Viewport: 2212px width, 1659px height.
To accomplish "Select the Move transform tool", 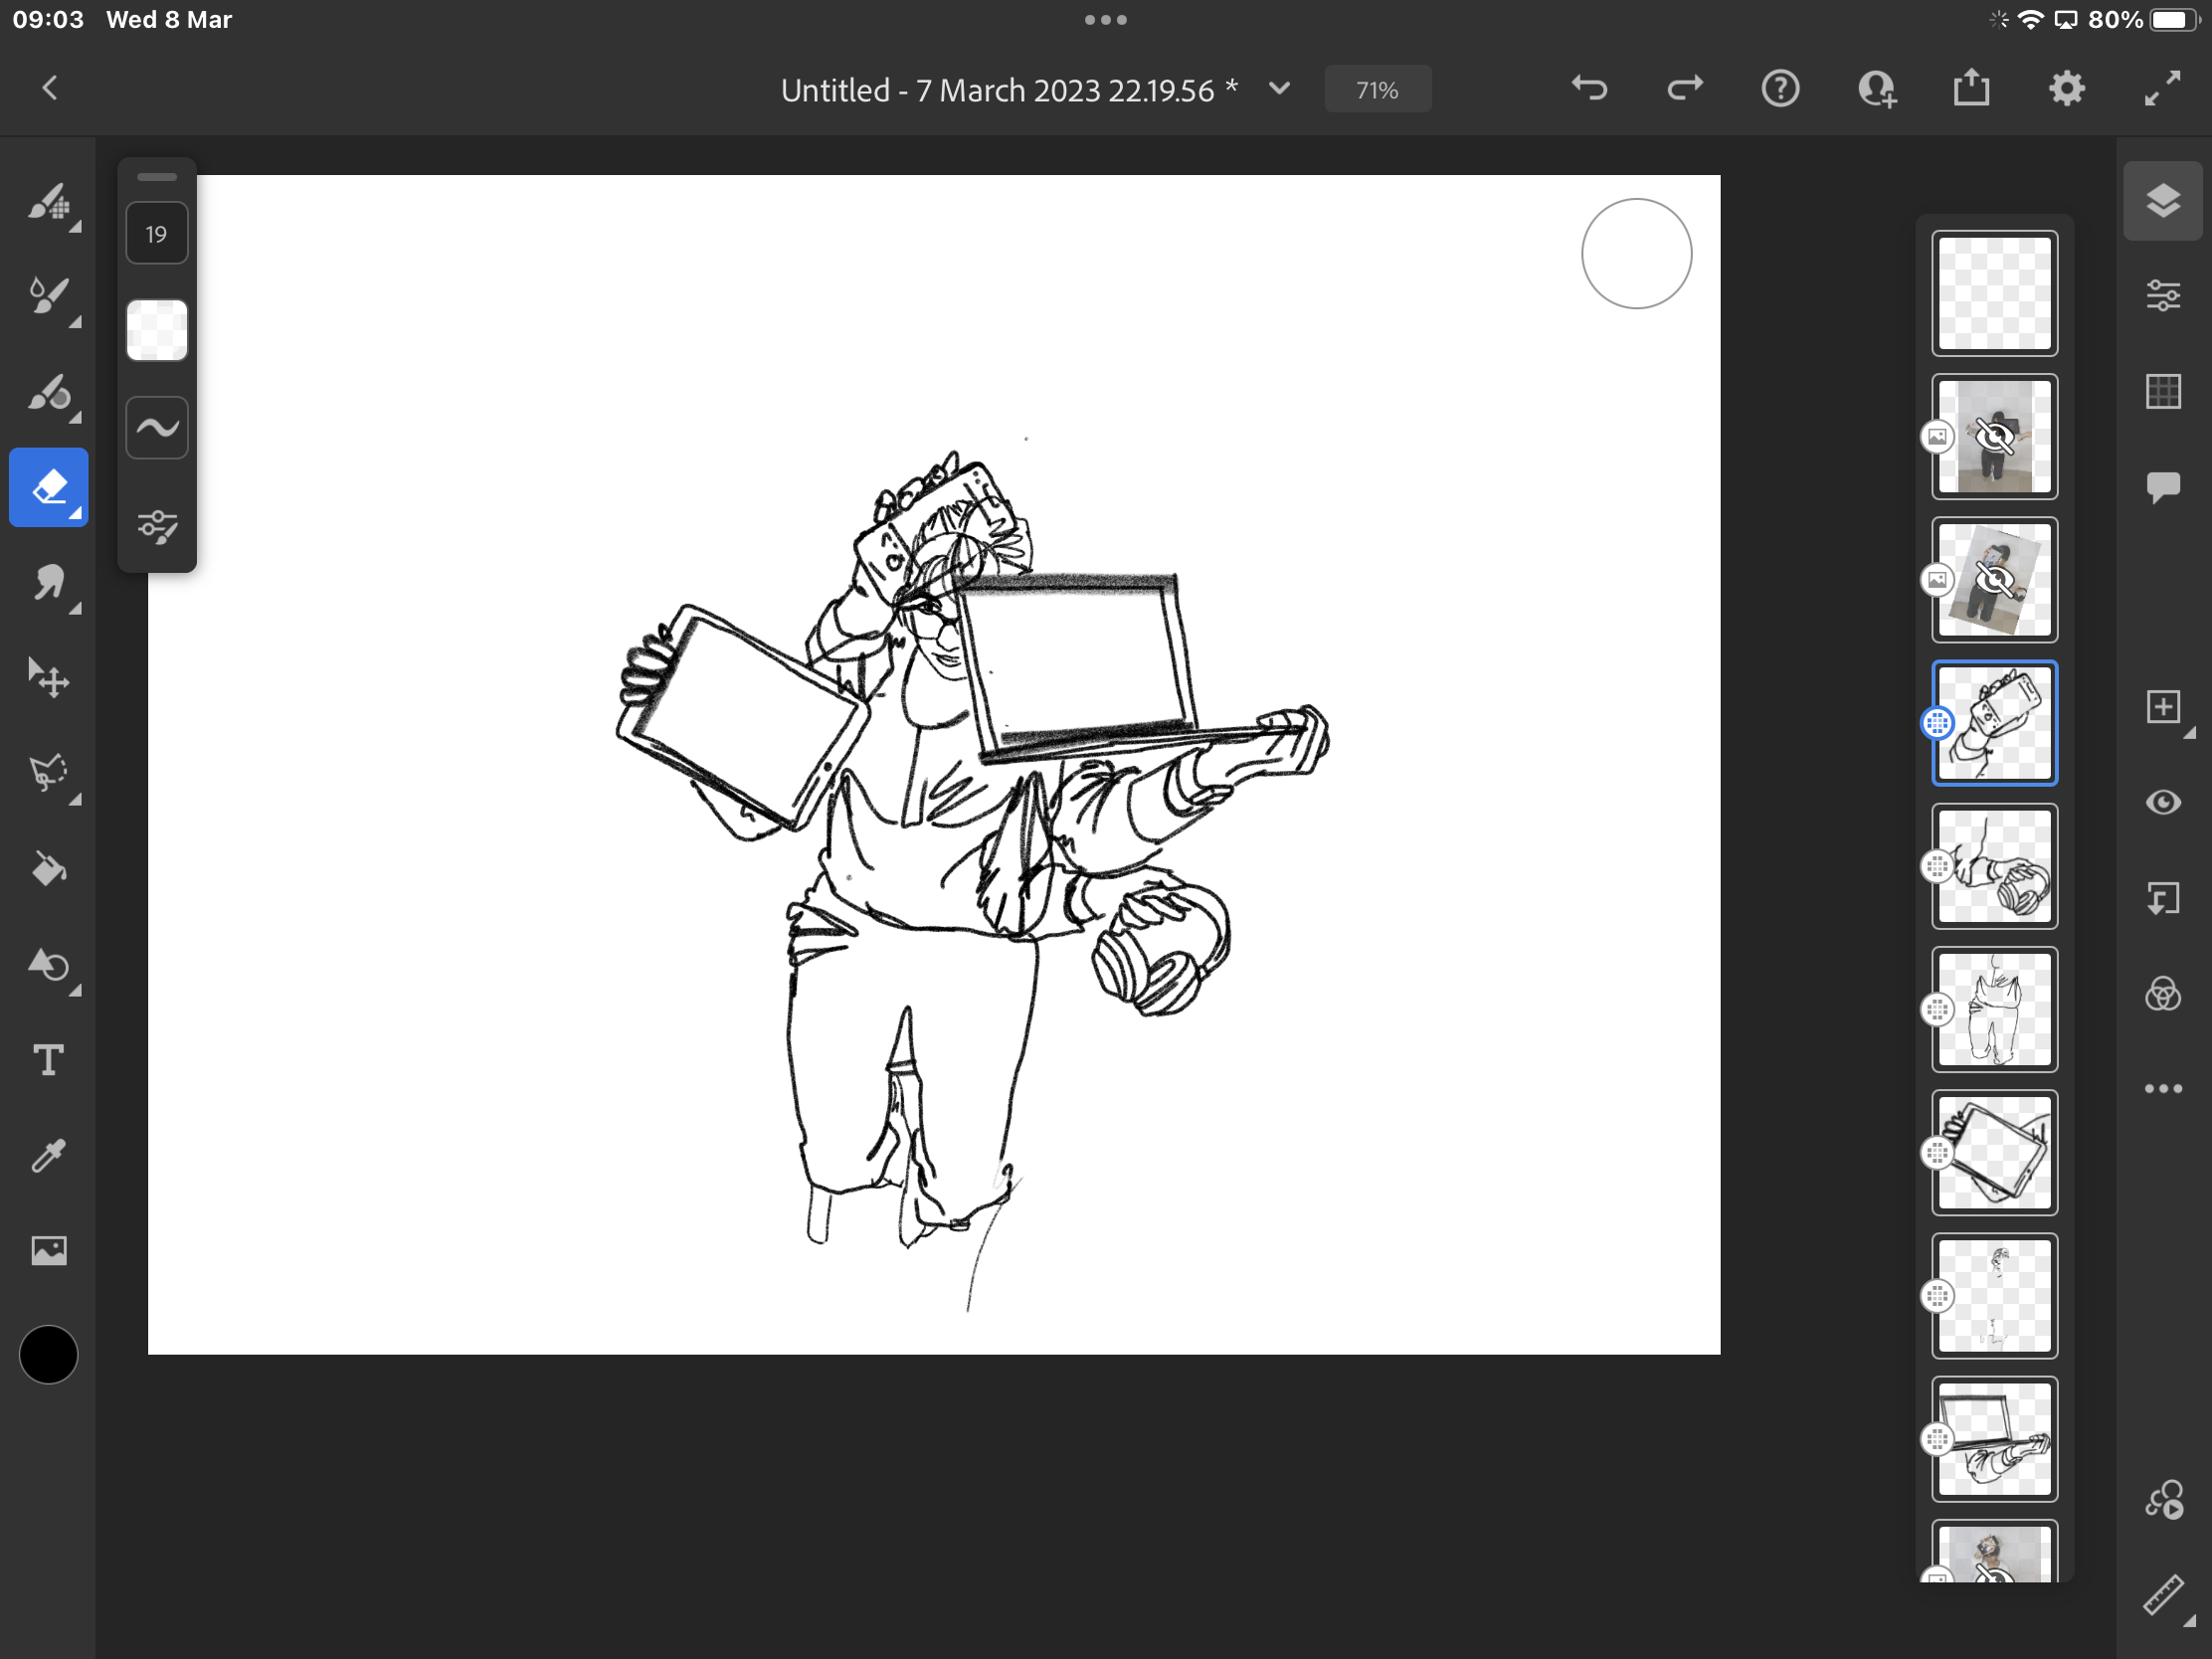I will point(48,678).
